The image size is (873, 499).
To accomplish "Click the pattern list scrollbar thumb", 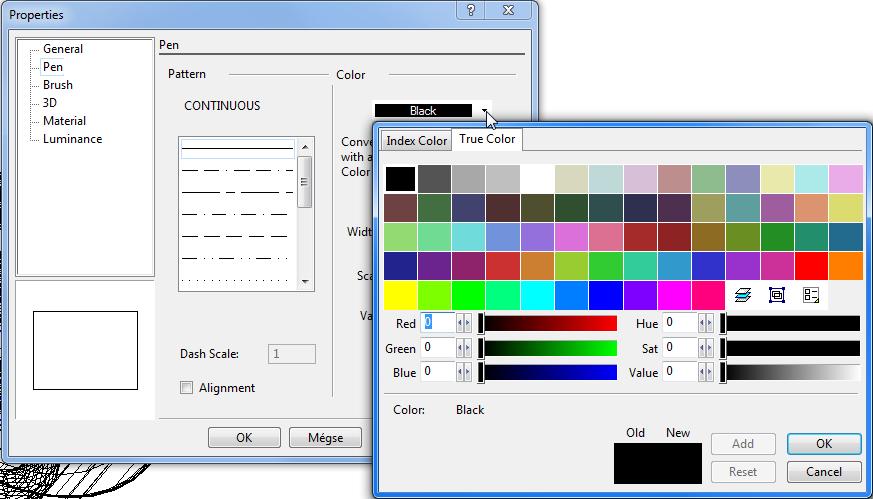I will click(305, 182).
